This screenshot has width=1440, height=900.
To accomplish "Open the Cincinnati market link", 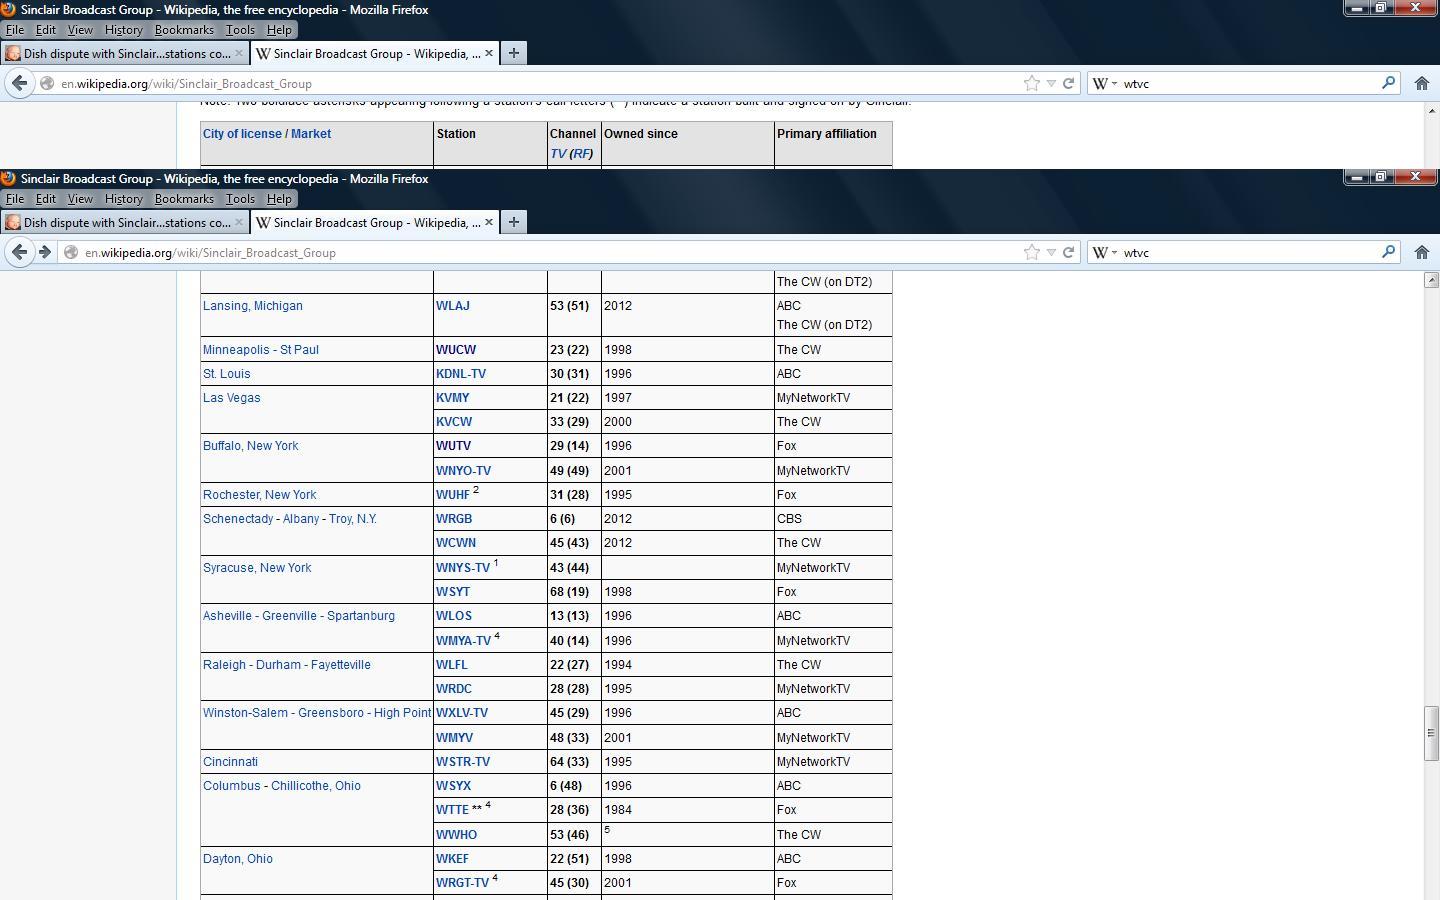I will [x=231, y=762].
